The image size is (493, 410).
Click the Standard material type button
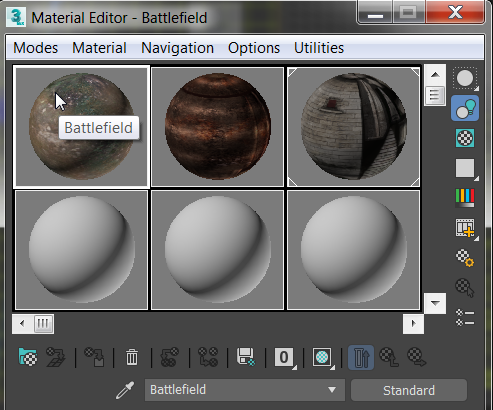[x=409, y=390]
